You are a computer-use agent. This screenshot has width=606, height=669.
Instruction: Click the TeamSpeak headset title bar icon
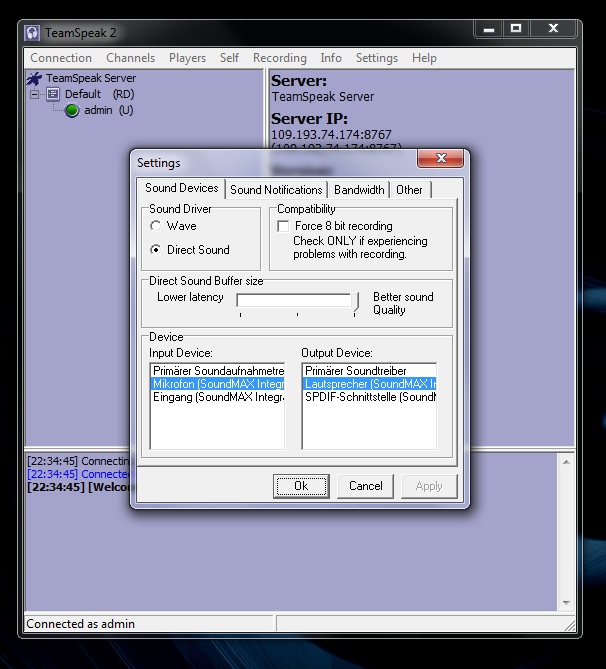[32, 33]
